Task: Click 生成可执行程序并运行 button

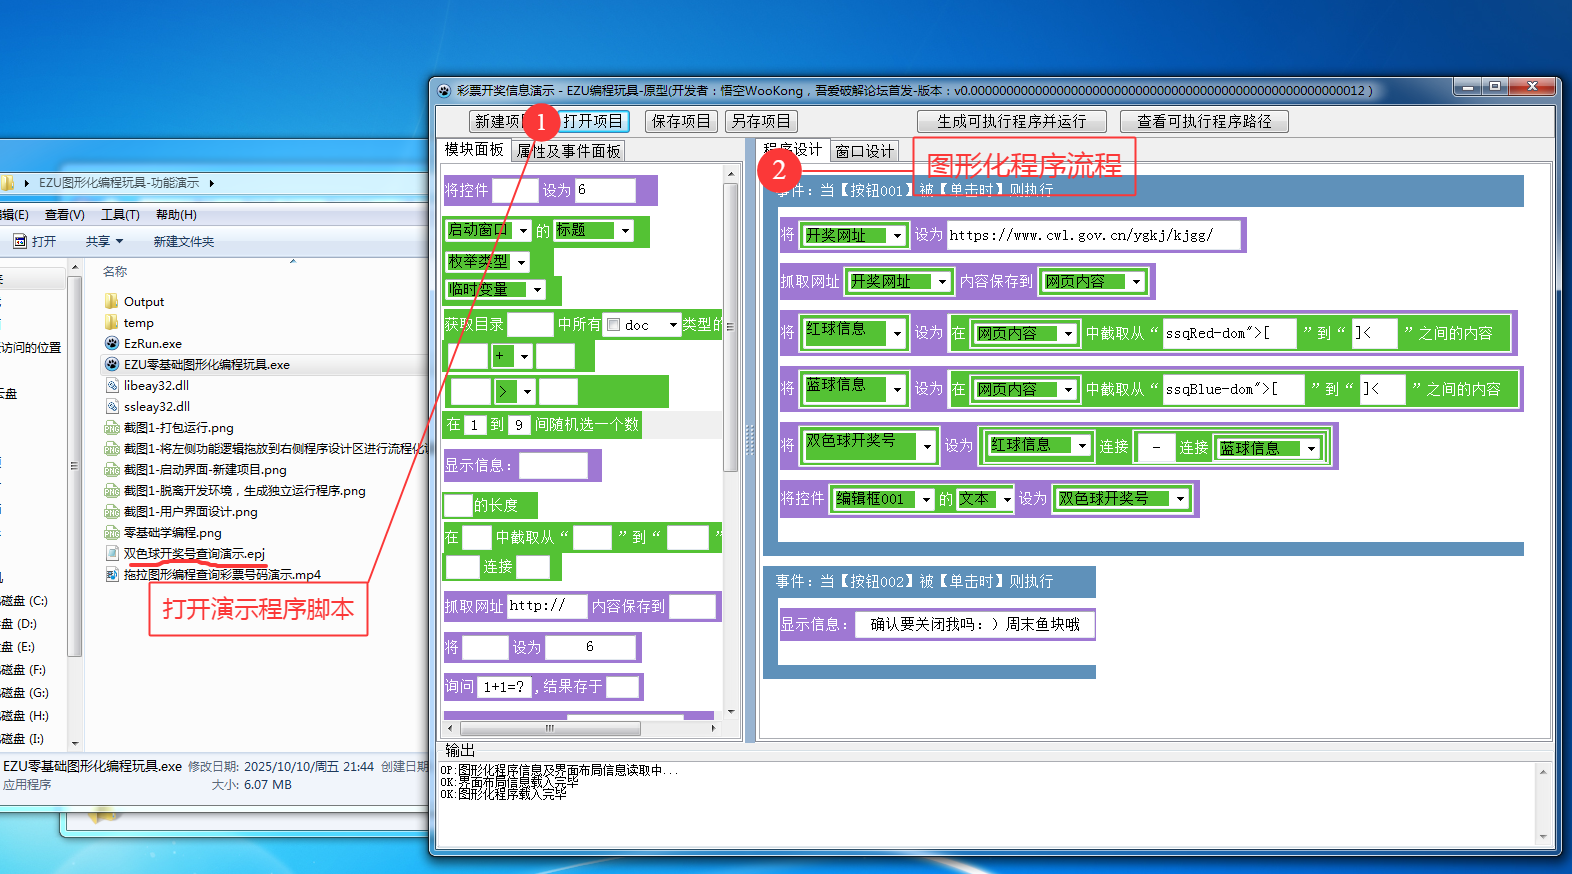Action: pyautogui.click(x=1012, y=121)
